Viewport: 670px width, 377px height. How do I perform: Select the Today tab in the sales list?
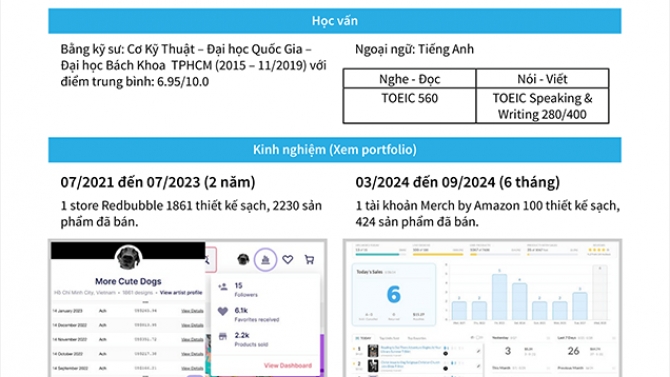tap(363, 338)
